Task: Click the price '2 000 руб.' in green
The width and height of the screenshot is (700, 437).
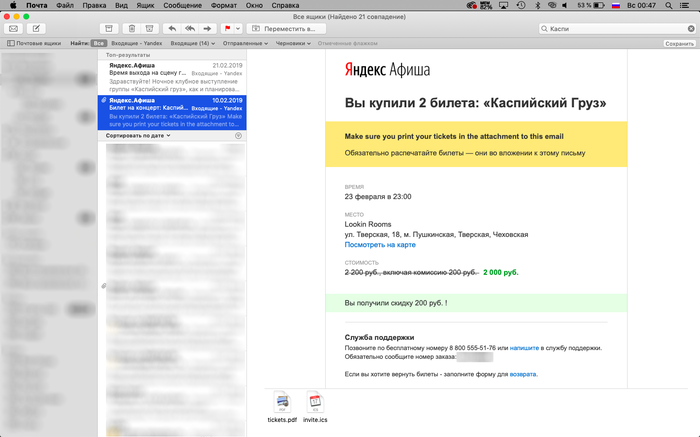Action: coord(500,272)
